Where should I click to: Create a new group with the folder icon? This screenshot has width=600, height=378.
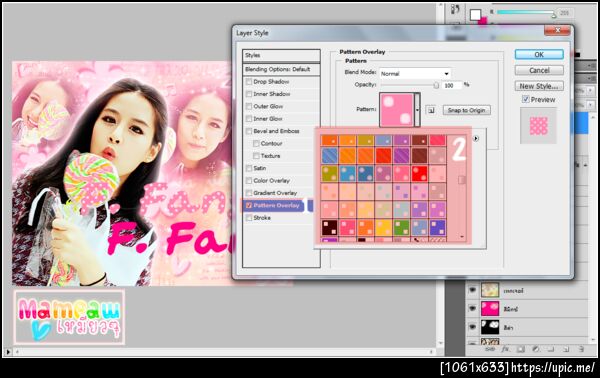(551, 349)
